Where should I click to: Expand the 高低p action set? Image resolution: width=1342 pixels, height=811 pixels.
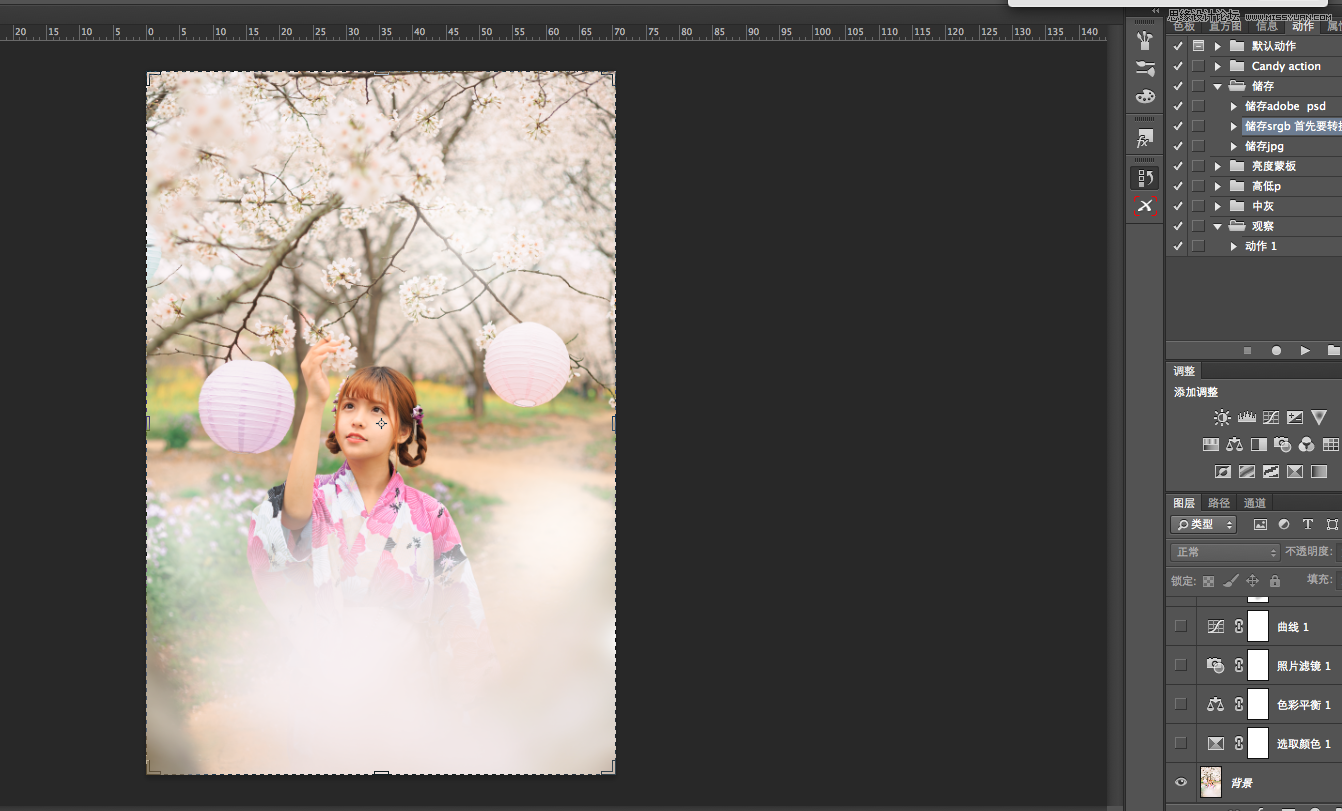(x=1218, y=186)
